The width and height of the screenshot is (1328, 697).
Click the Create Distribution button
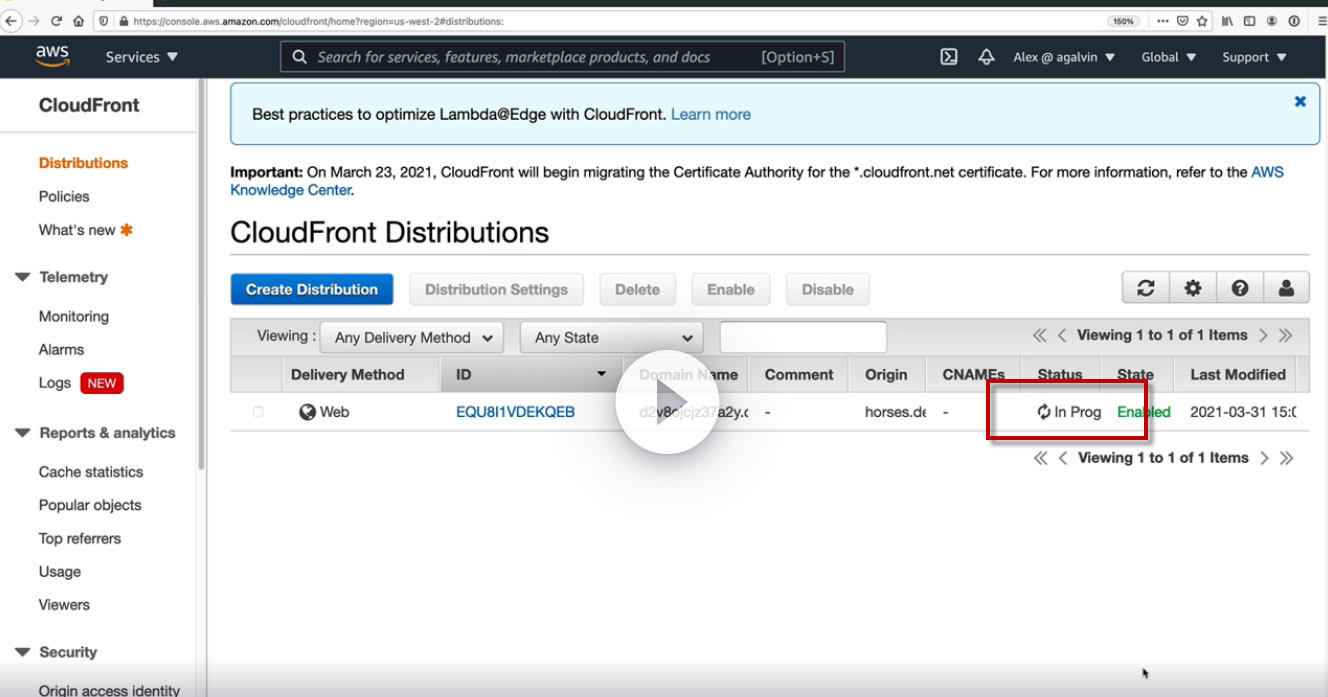point(312,289)
